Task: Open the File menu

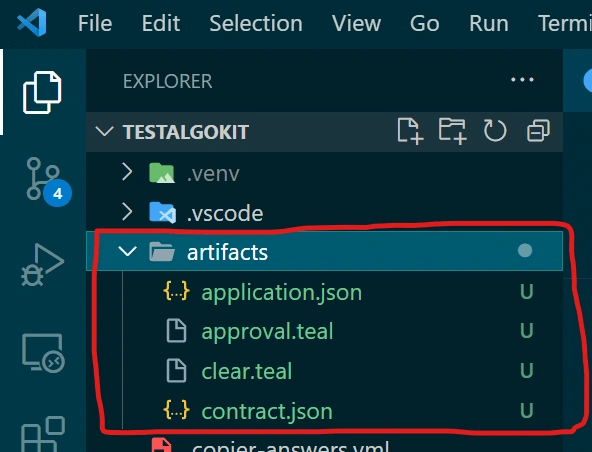Action: [x=95, y=23]
